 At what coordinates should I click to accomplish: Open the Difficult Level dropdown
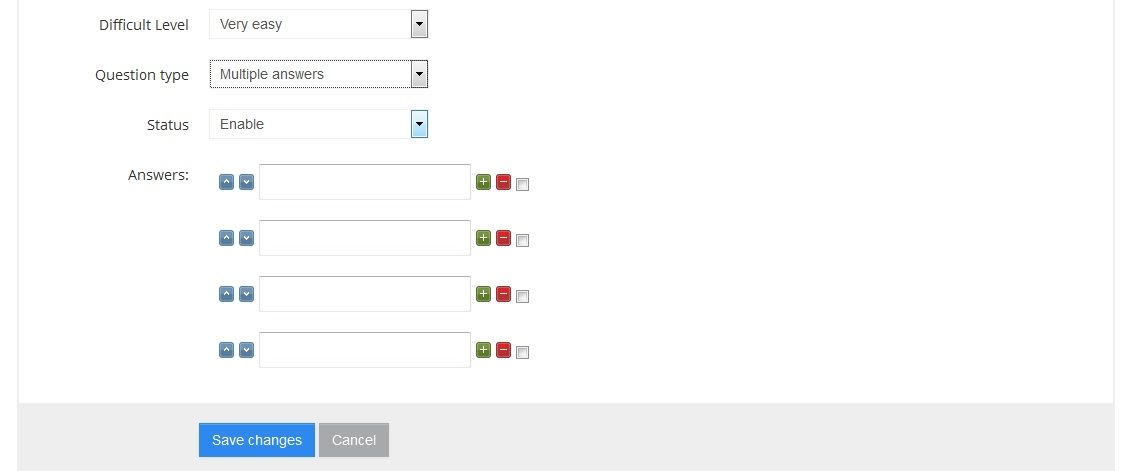tap(319, 24)
